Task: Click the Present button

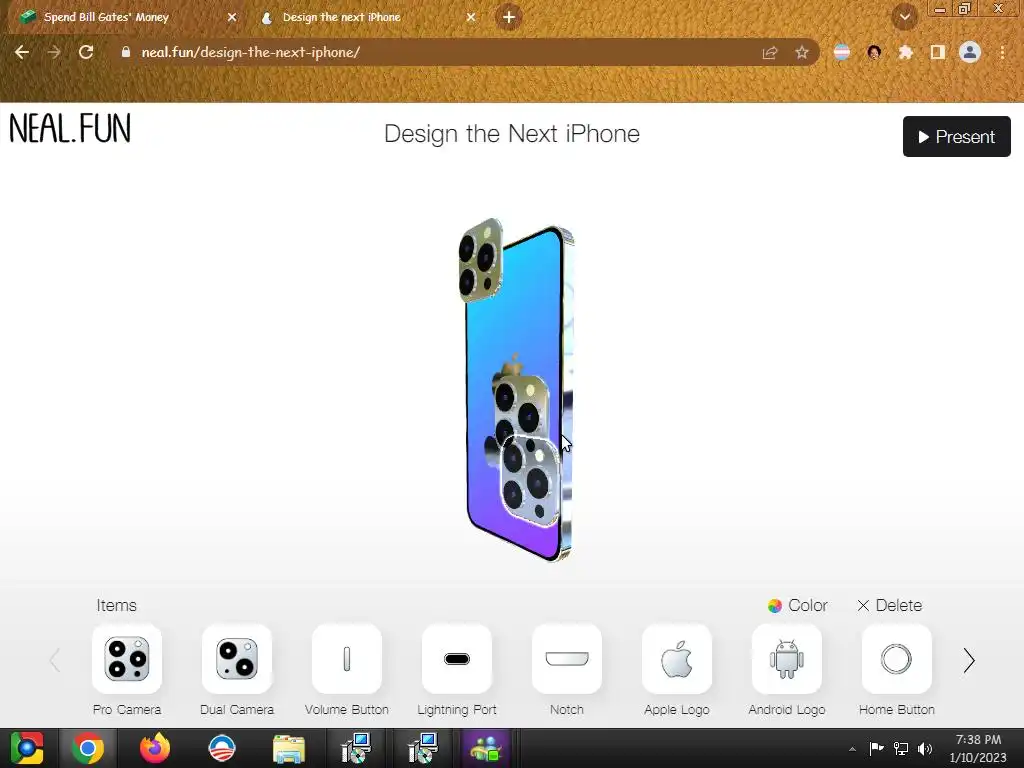Action: pos(957,136)
